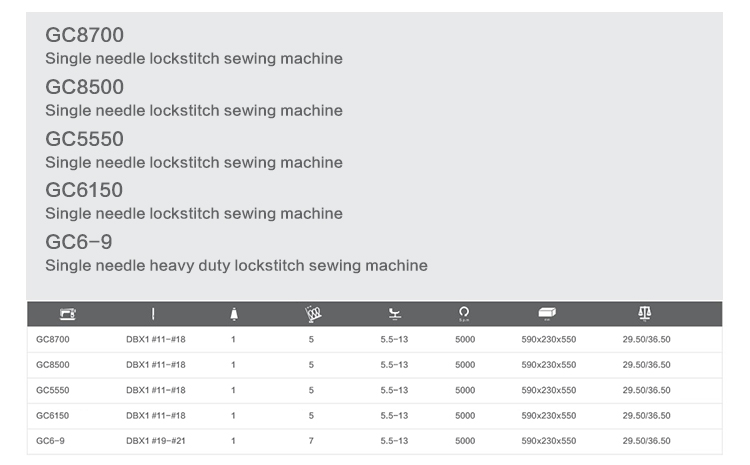Click the presser foot lift icon

tap(395, 314)
